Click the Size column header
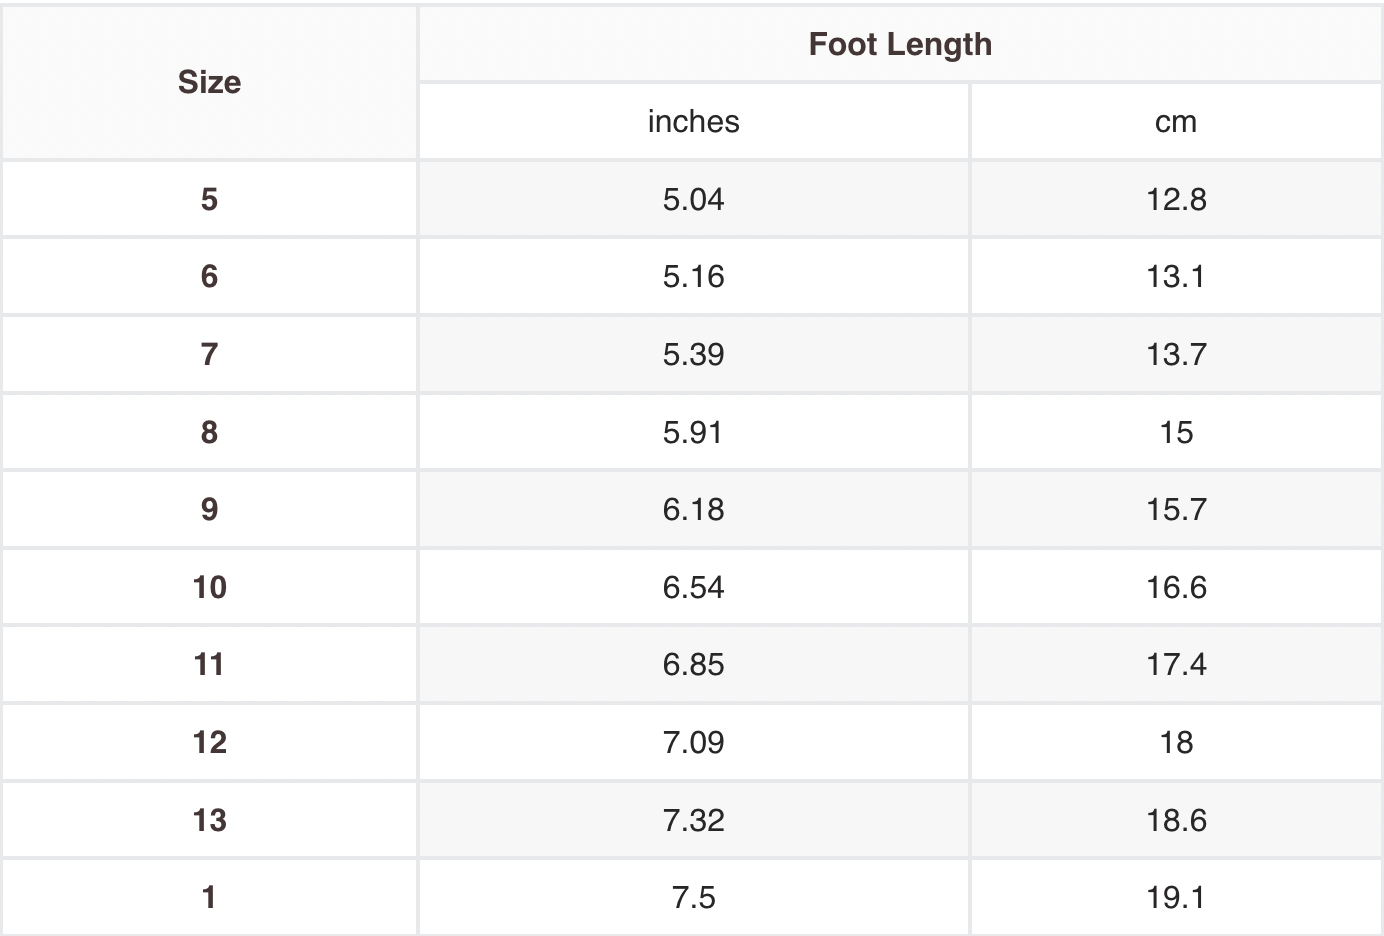Image resolution: width=1384 pixels, height=936 pixels. click(209, 82)
